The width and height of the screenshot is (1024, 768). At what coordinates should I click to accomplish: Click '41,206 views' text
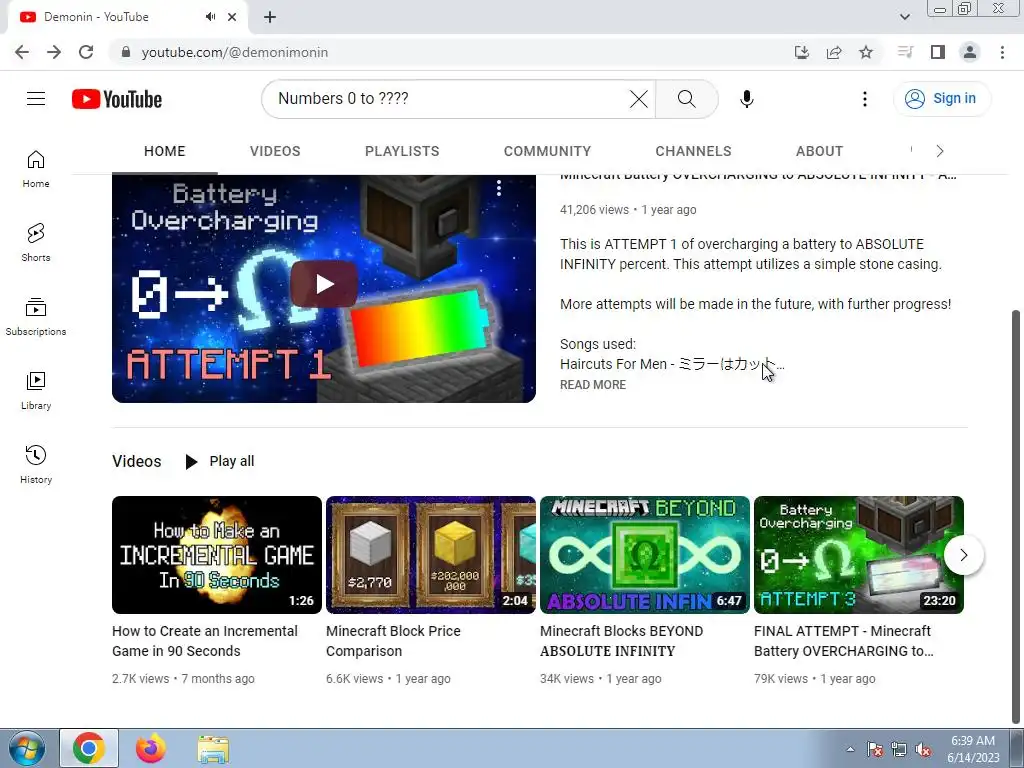click(594, 210)
